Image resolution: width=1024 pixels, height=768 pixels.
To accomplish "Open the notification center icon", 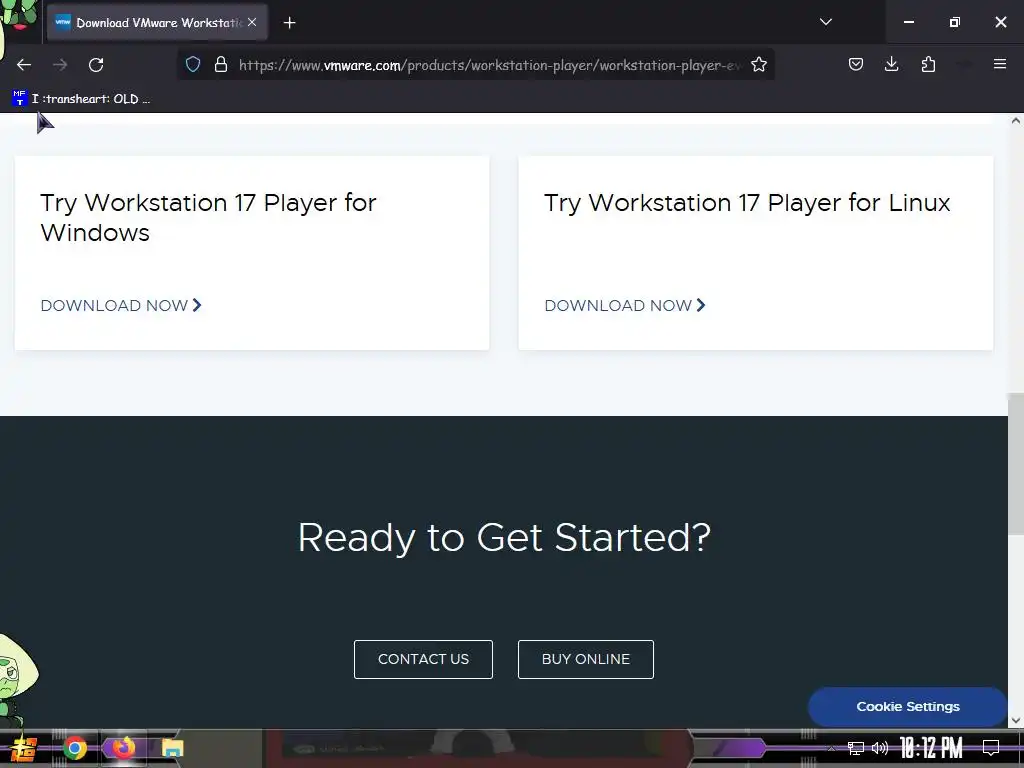I will click(991, 748).
